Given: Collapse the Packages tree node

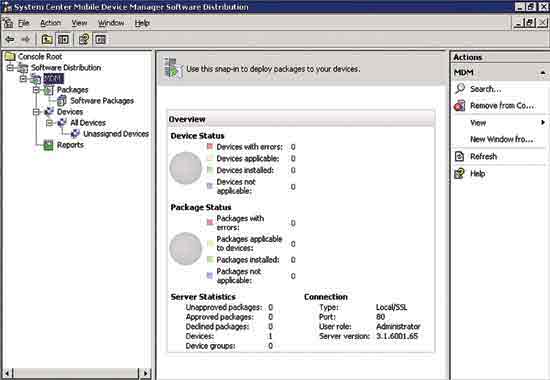Looking at the screenshot, I should (36, 90).
